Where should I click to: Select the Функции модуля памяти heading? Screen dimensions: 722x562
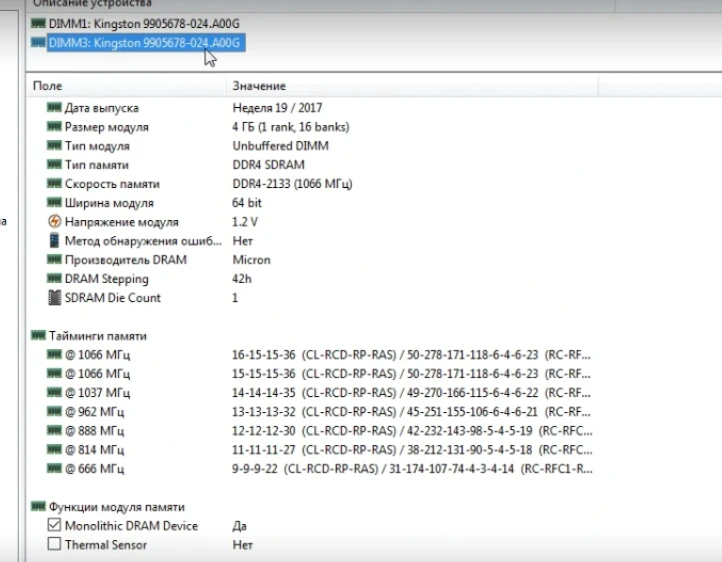117,507
